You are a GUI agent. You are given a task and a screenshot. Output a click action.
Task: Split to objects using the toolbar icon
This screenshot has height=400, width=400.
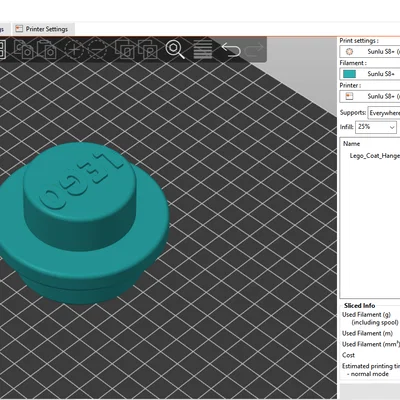(x=125, y=50)
